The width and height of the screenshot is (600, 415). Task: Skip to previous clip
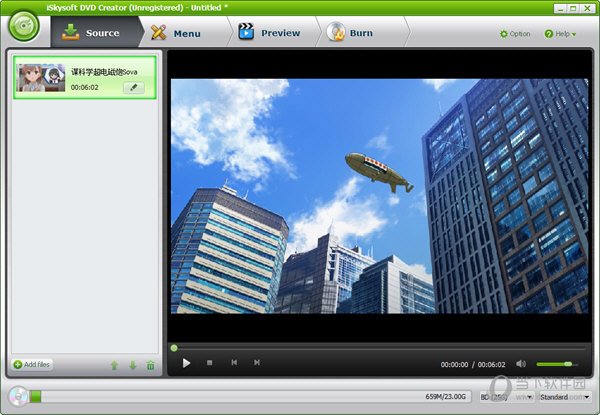pyautogui.click(x=234, y=363)
